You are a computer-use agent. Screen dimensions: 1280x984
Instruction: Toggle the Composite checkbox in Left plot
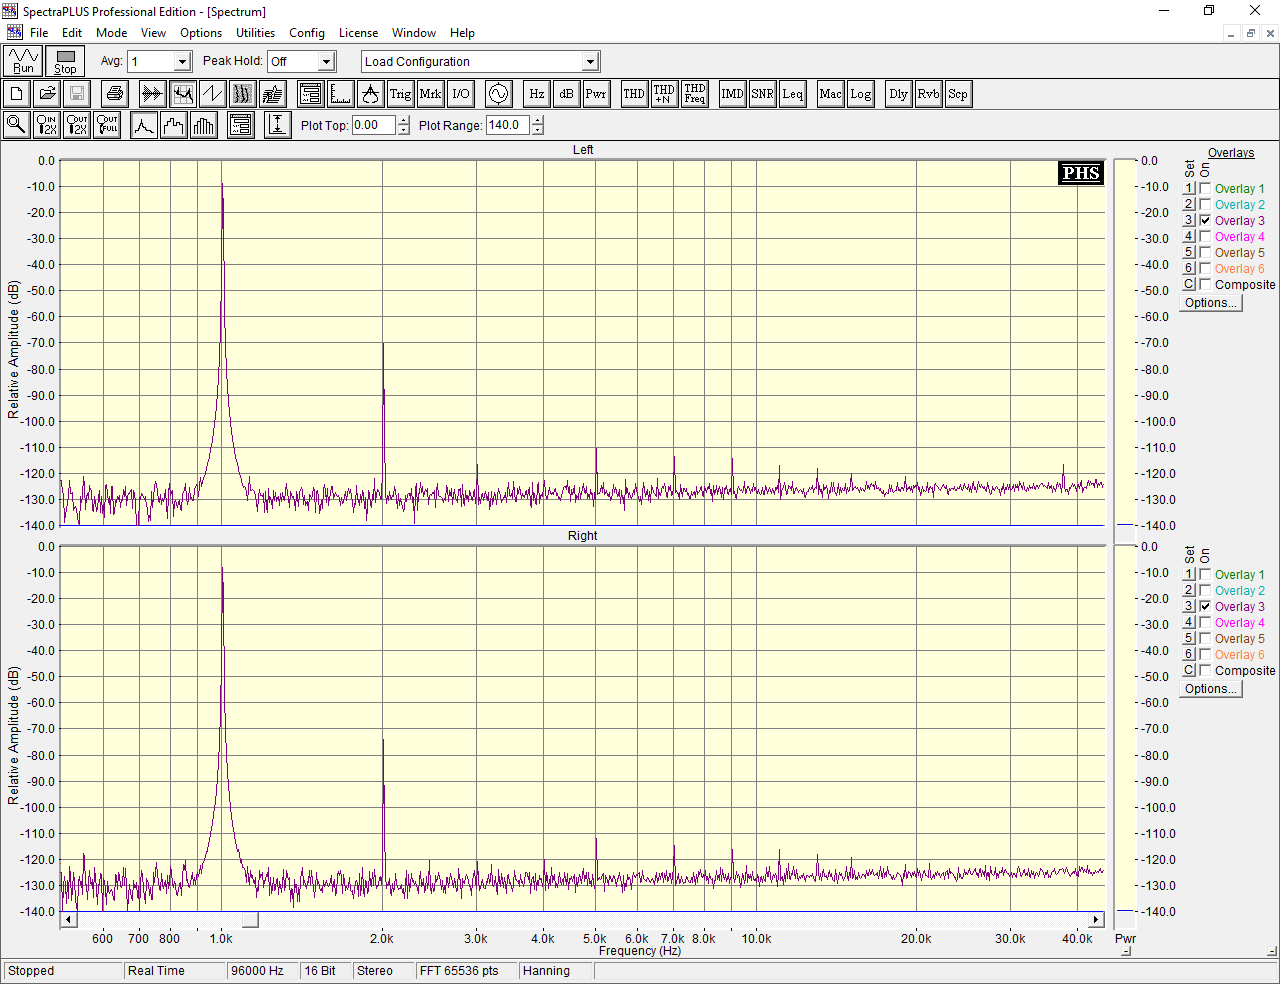(x=1205, y=284)
